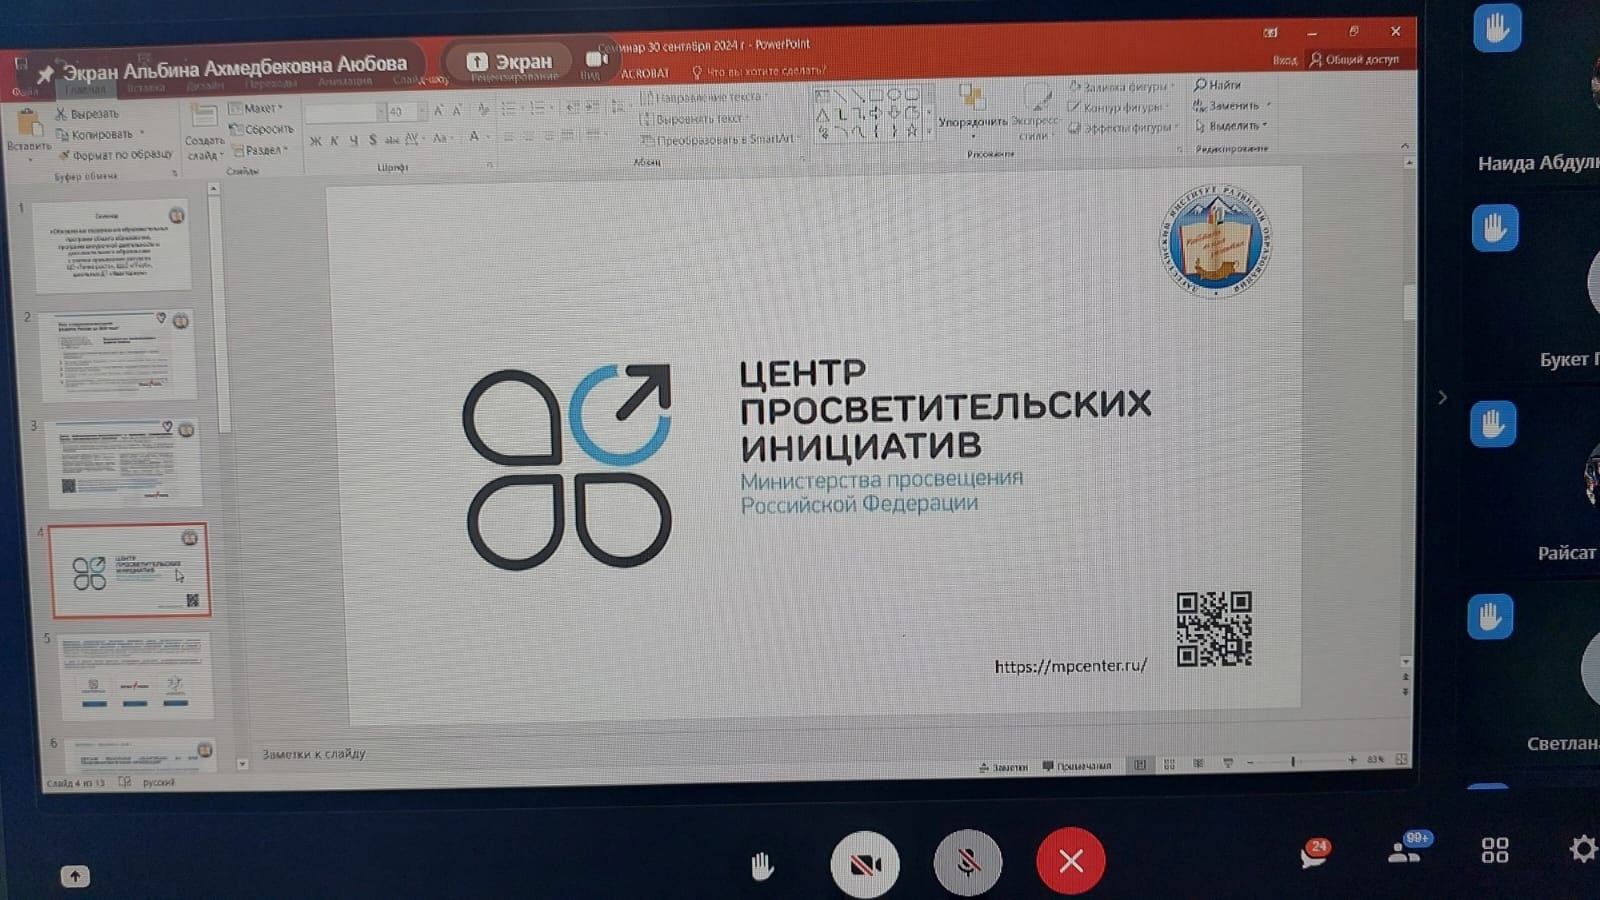Click Сбросить to reset the slide

262,129
